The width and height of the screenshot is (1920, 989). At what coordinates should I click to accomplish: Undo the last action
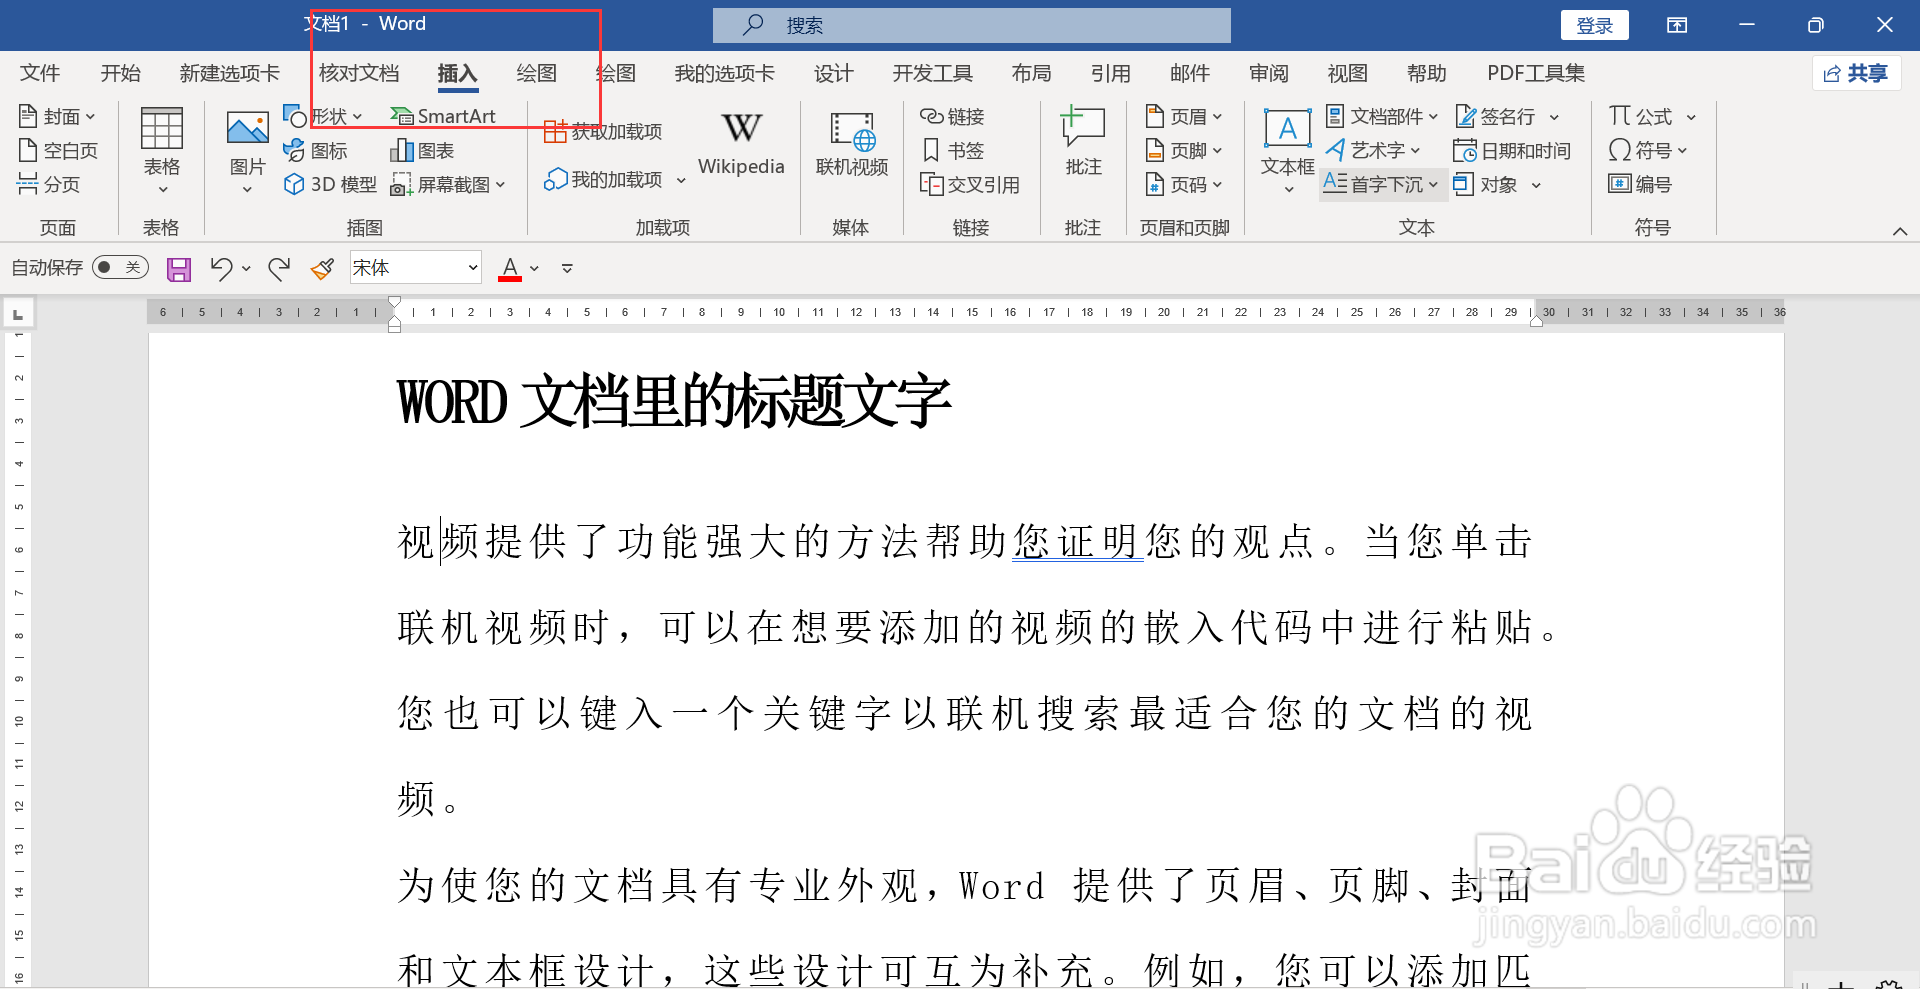tap(221, 268)
